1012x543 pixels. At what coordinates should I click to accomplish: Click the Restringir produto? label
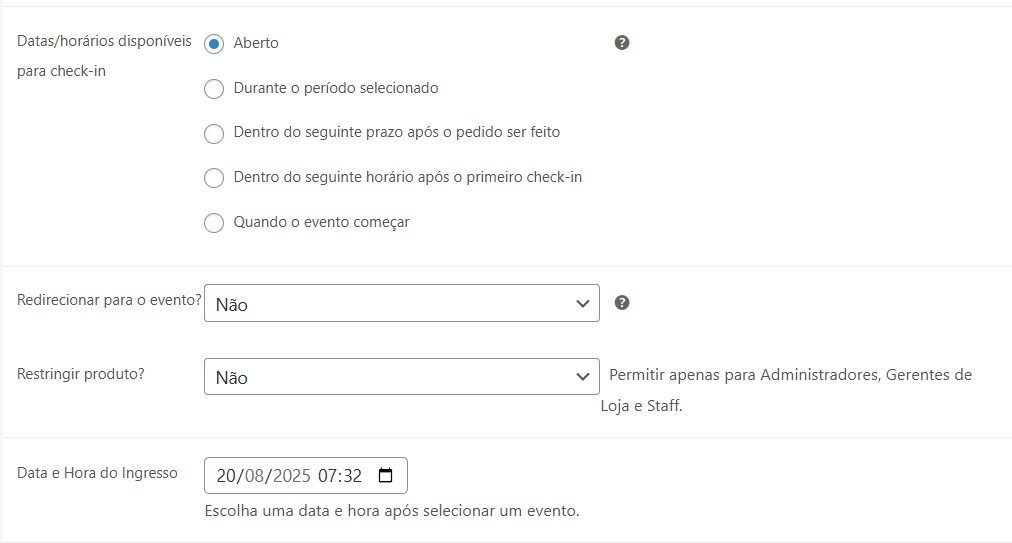tap(82, 374)
